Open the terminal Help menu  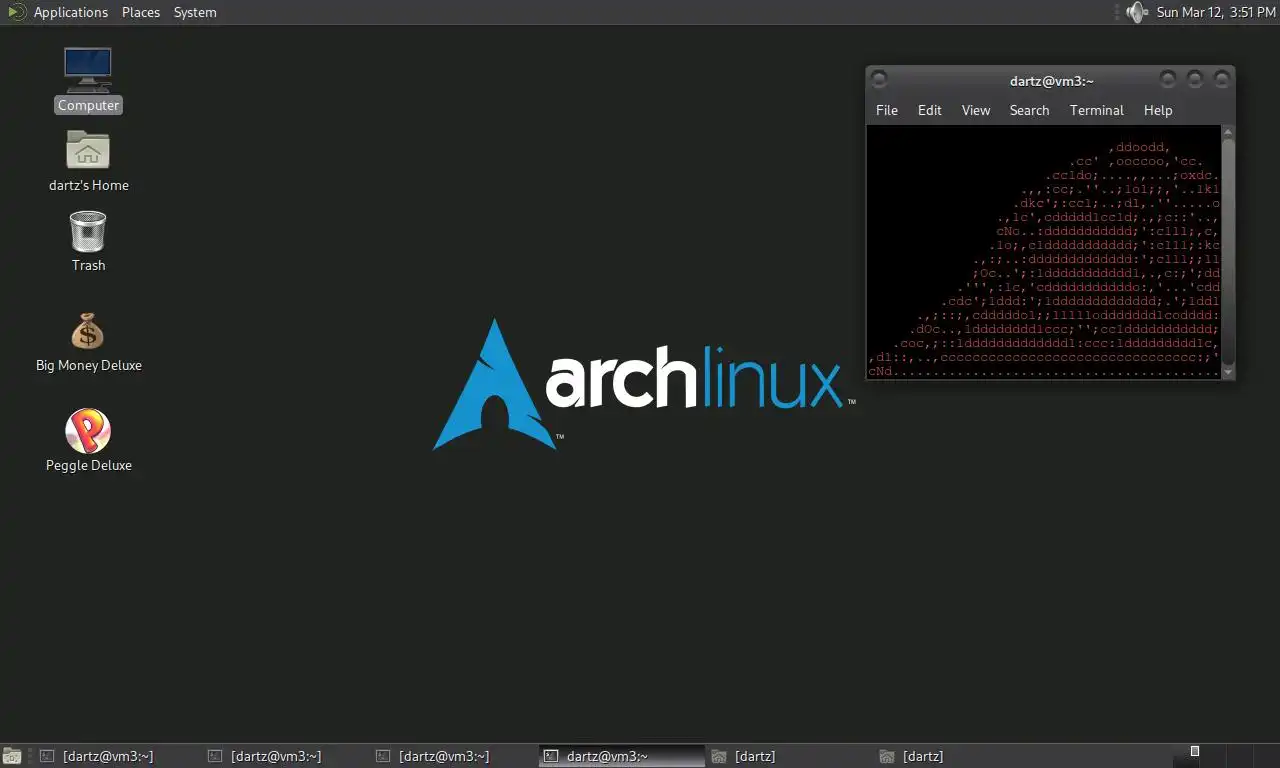coord(1158,110)
